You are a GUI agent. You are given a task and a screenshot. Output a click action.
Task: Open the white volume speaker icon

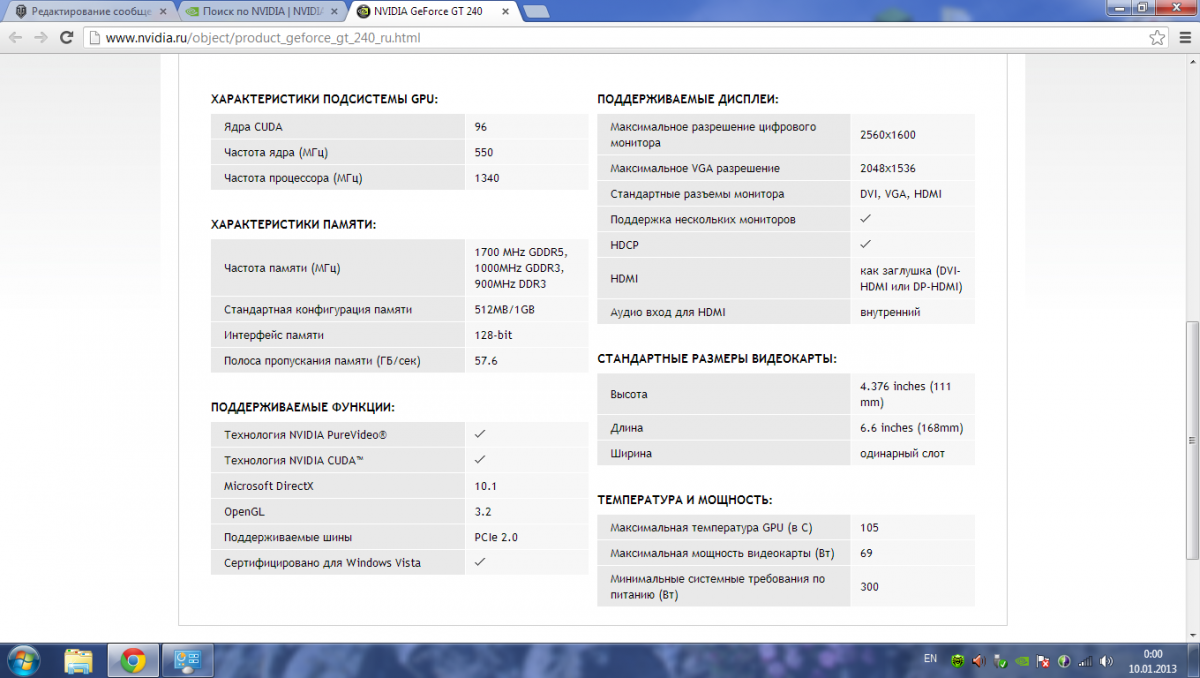point(1106,661)
